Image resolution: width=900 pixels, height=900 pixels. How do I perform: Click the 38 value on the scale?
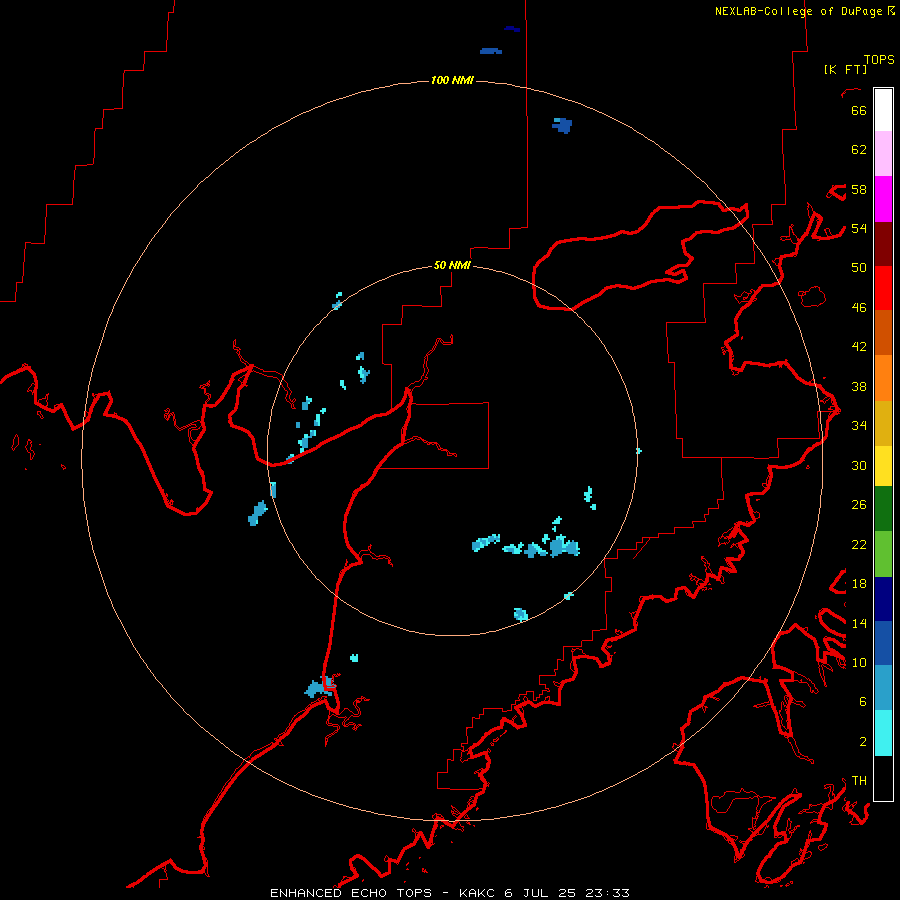[x=859, y=386]
